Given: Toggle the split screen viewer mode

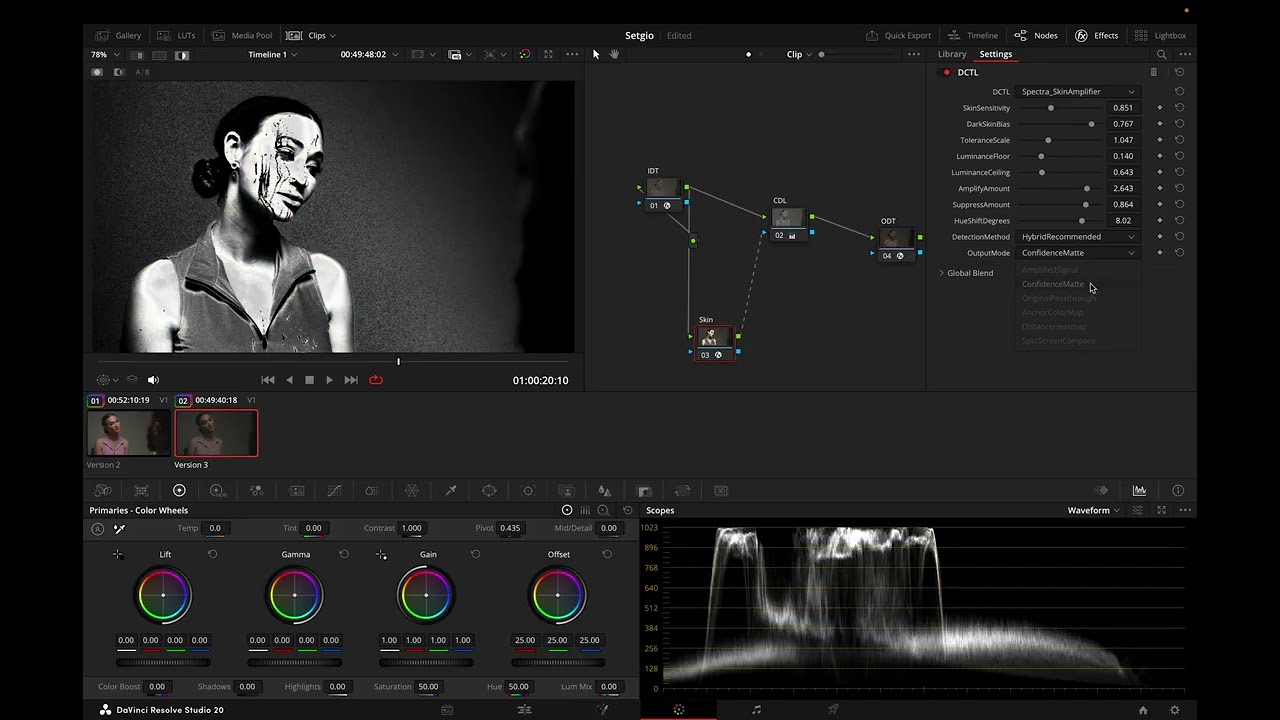Looking at the screenshot, I should [161, 55].
